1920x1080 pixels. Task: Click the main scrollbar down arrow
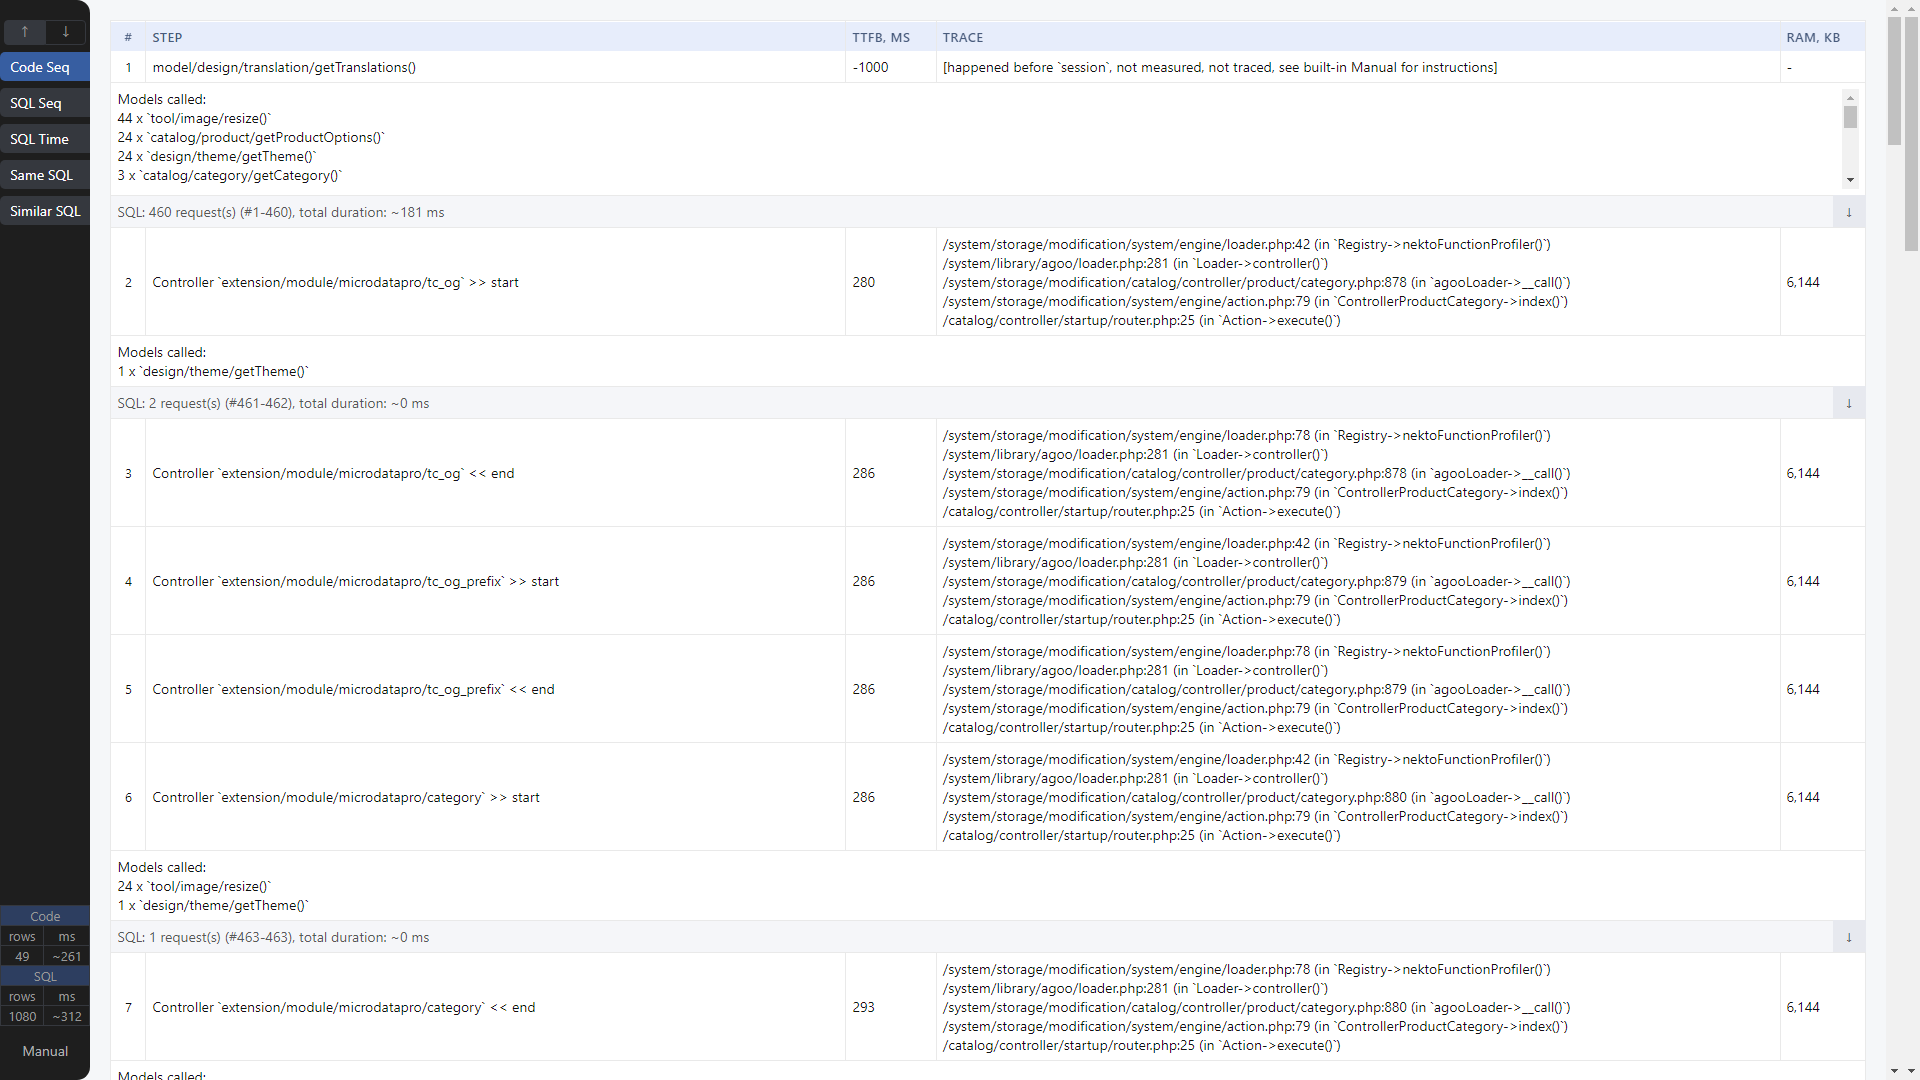coord(1913,1071)
